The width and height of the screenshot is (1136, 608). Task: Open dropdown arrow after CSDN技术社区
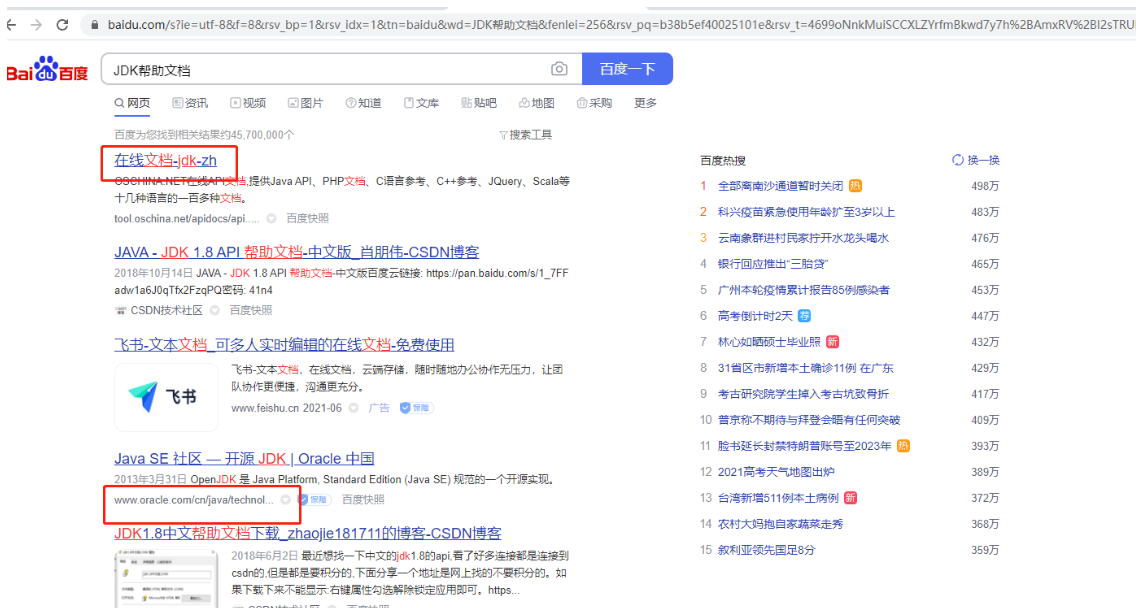click(214, 310)
